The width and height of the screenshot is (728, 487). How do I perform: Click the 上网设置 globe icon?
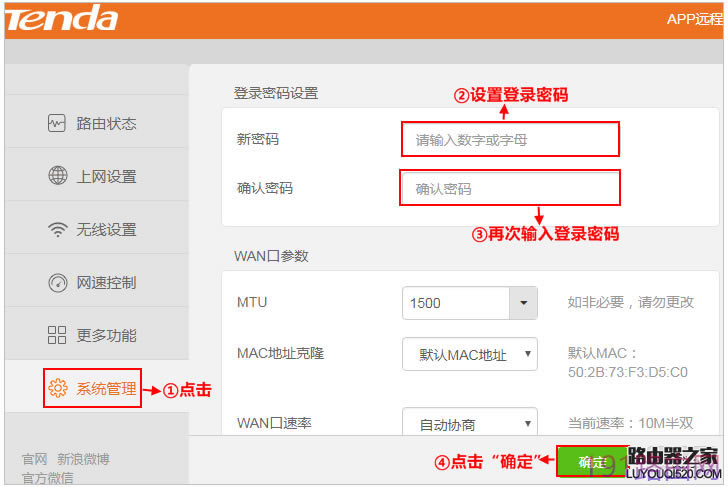point(57,177)
